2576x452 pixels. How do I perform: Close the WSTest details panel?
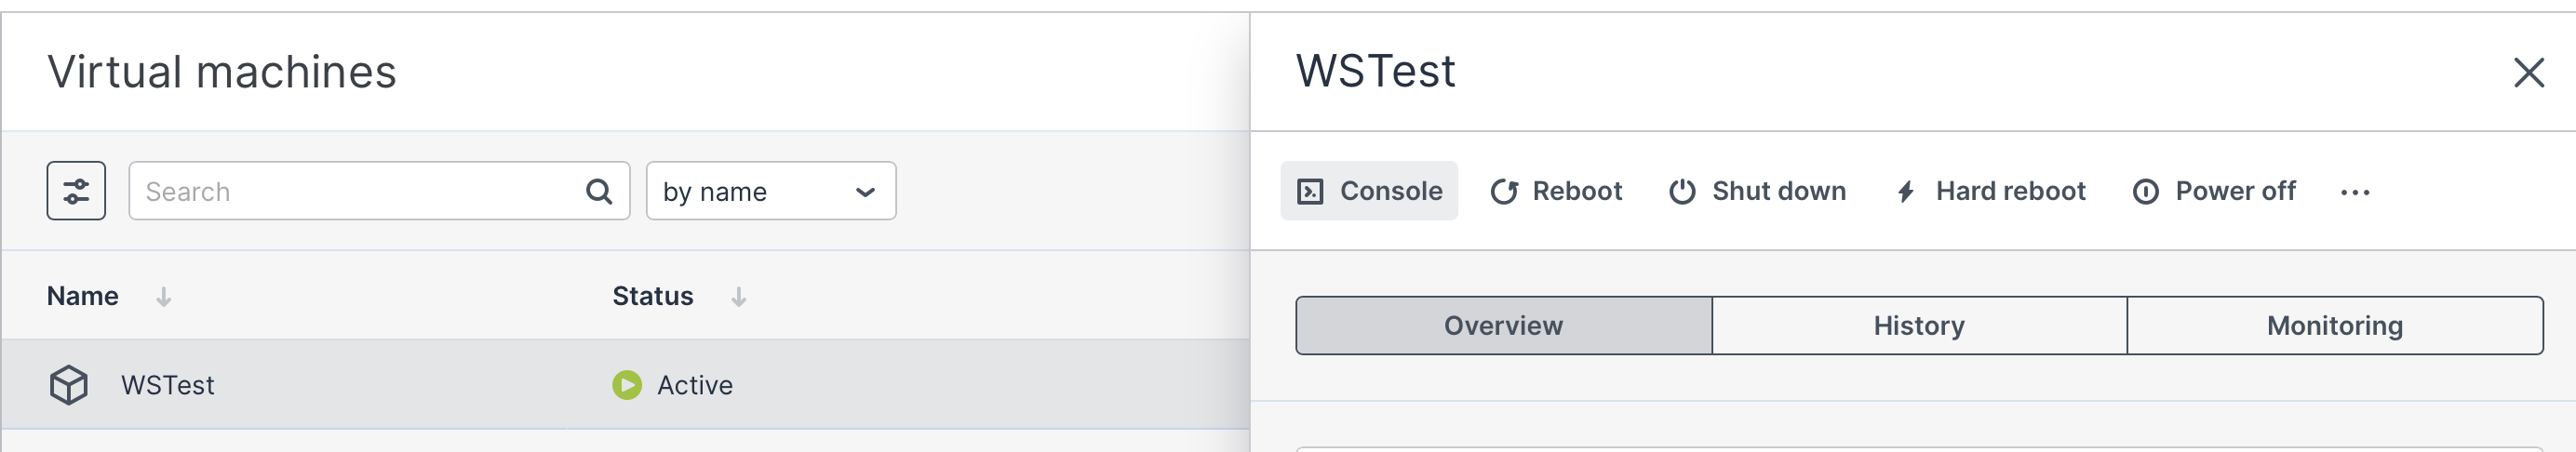click(2528, 72)
